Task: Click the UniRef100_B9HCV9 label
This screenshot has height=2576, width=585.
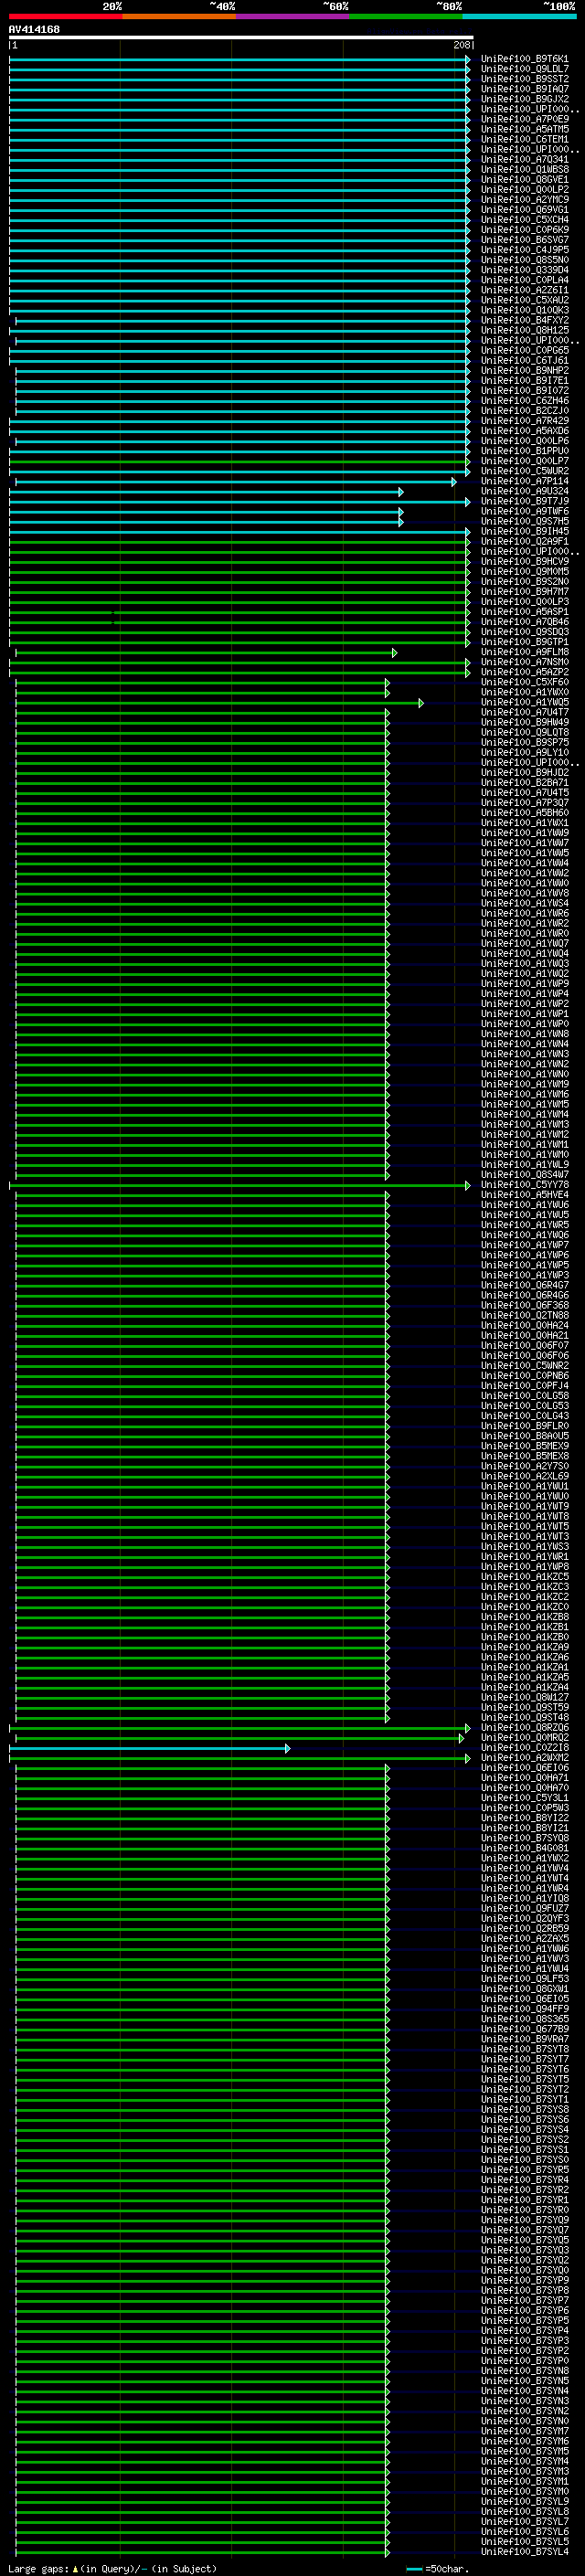Action: click(525, 561)
